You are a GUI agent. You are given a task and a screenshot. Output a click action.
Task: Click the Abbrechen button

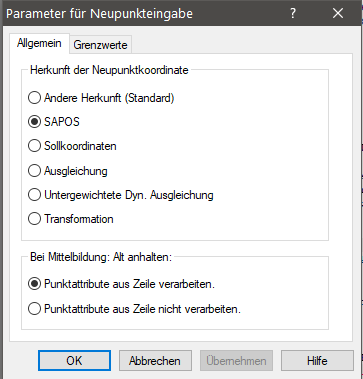pos(155,361)
